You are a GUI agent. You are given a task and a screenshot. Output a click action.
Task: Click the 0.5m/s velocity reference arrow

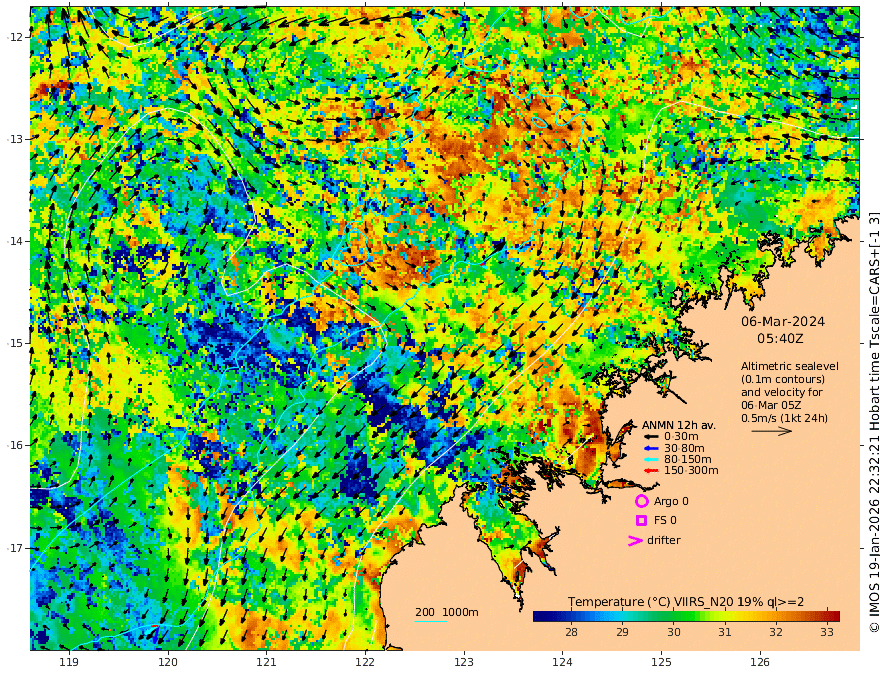(x=772, y=431)
